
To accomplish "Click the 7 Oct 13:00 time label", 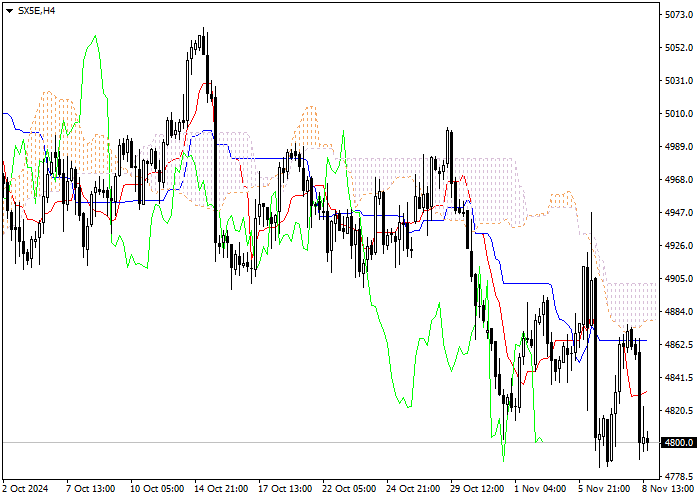I will [x=91, y=489].
